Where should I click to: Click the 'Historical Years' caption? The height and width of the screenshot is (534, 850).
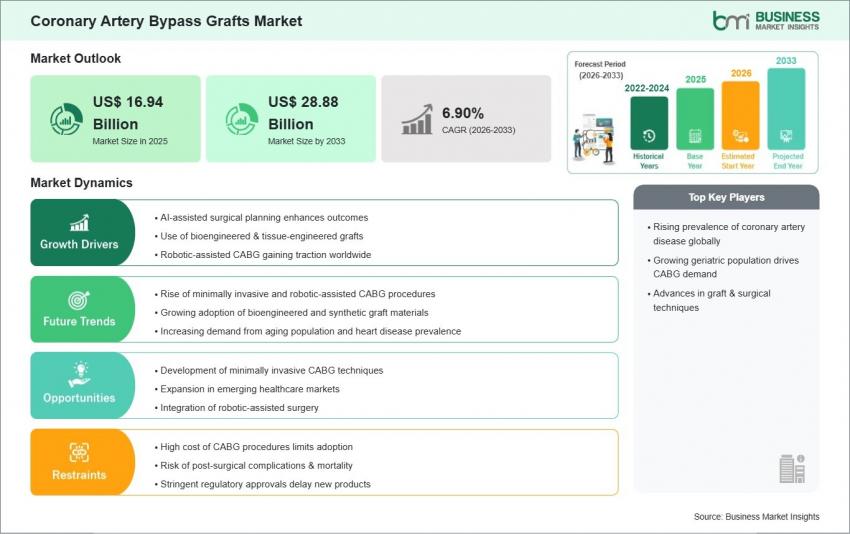click(648, 161)
